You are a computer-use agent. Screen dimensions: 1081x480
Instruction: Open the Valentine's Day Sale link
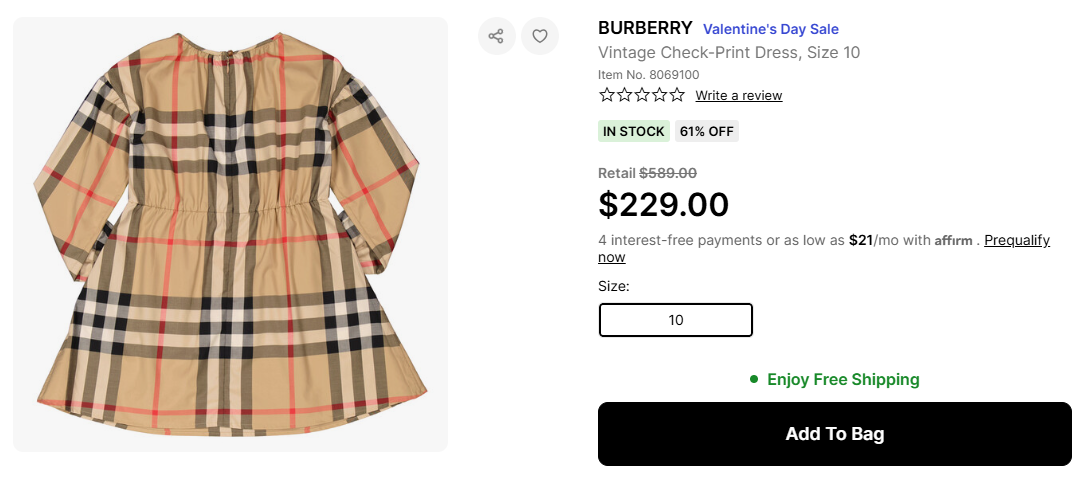(771, 29)
